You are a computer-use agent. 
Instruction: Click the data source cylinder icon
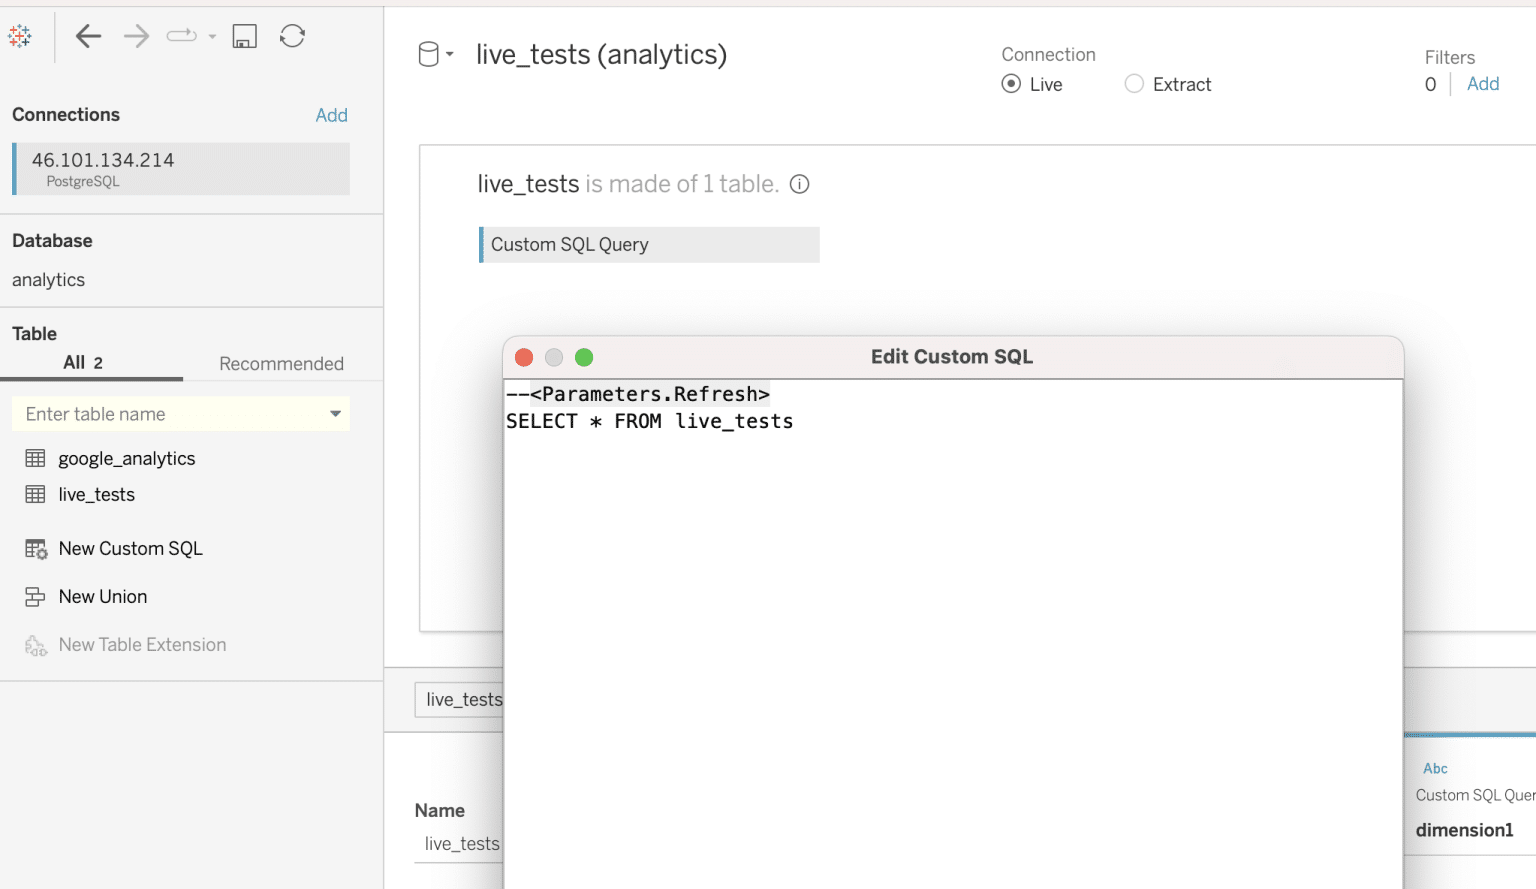(x=428, y=54)
